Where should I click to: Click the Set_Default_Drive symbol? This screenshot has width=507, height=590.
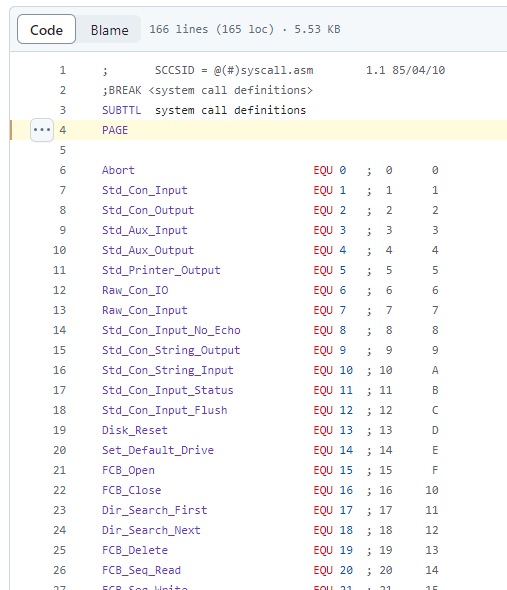[x=158, y=450]
